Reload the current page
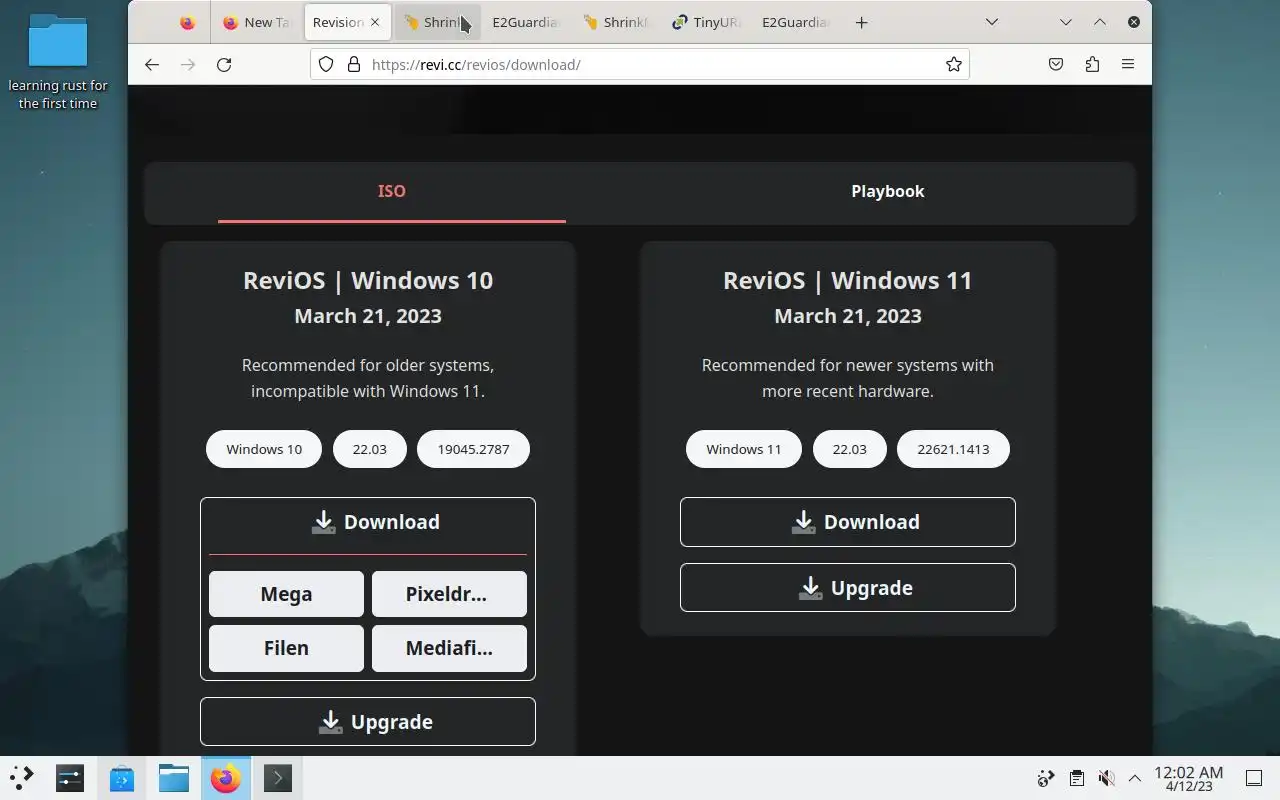 [224, 64]
